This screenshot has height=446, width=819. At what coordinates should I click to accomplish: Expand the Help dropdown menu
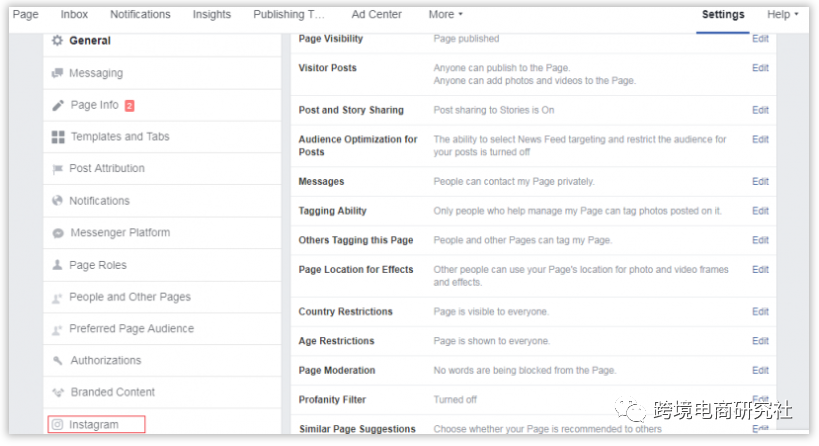tap(782, 15)
